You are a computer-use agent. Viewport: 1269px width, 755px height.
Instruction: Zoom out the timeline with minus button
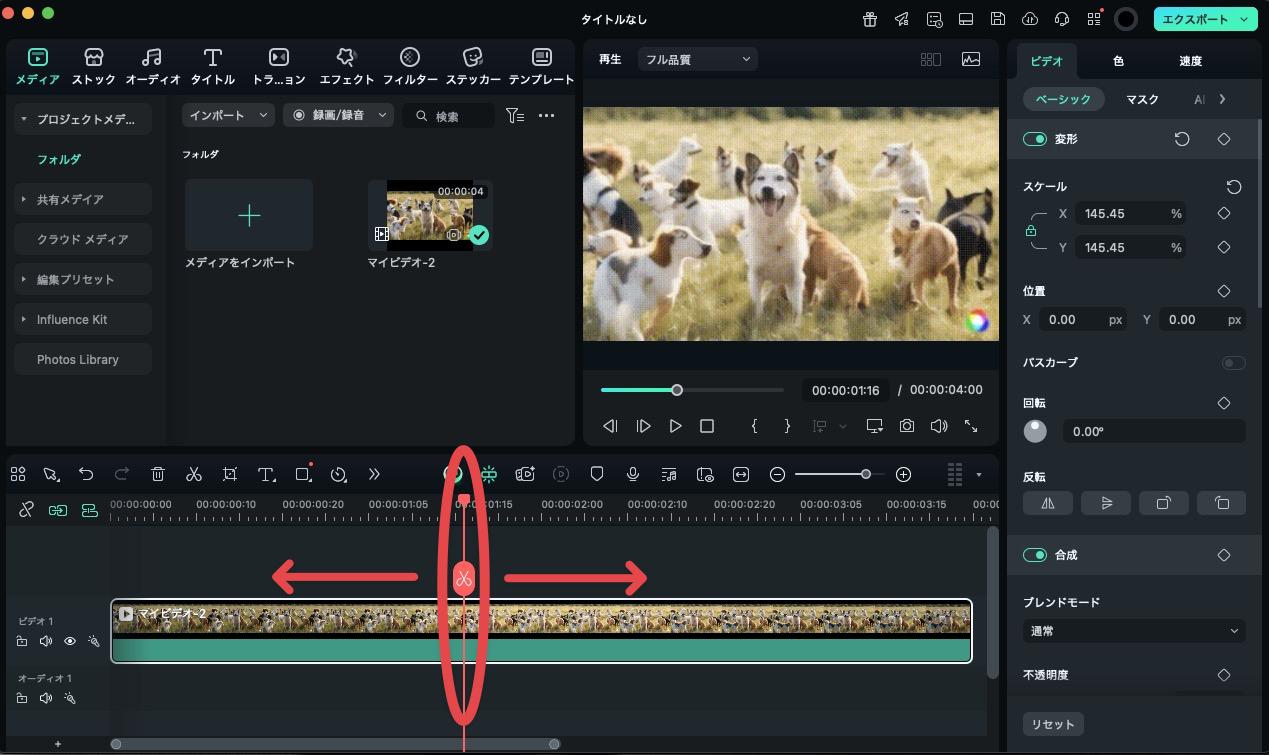(x=777, y=474)
